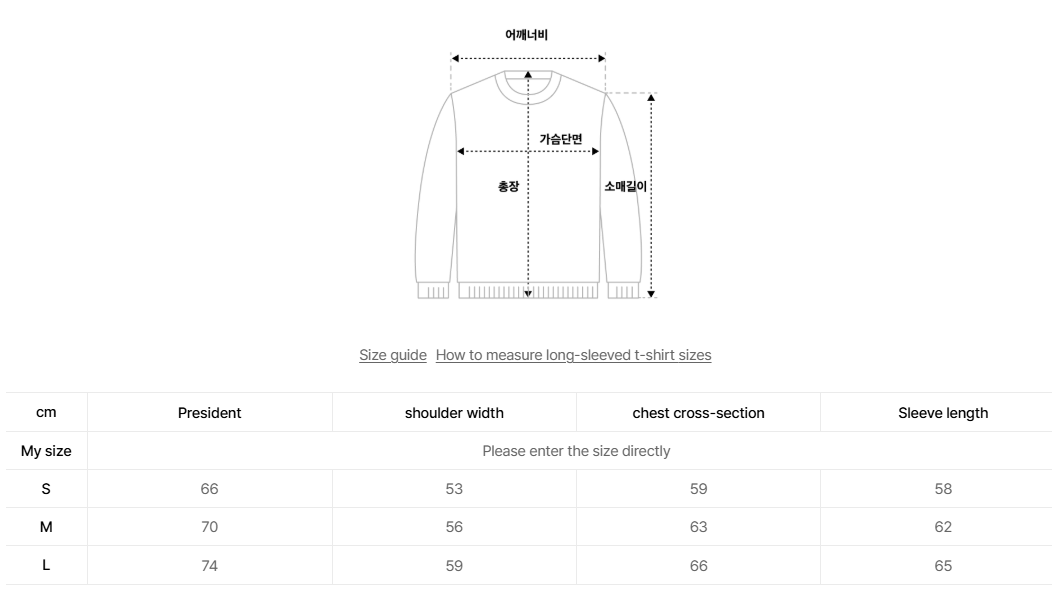This screenshot has height=592, width=1052.
Task: Open How to measure long-sleeved t-shirt sizes
Action: pyautogui.click(x=573, y=355)
